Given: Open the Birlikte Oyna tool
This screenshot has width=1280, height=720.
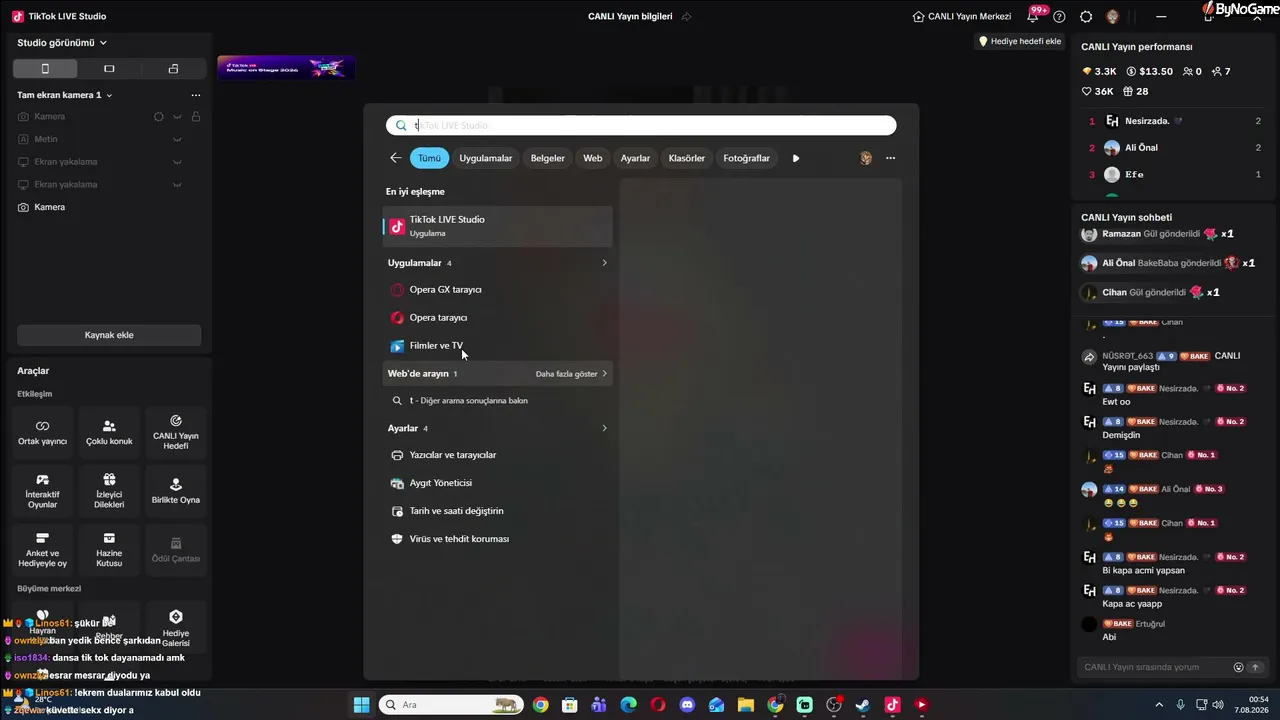Looking at the screenshot, I should pyautogui.click(x=176, y=491).
